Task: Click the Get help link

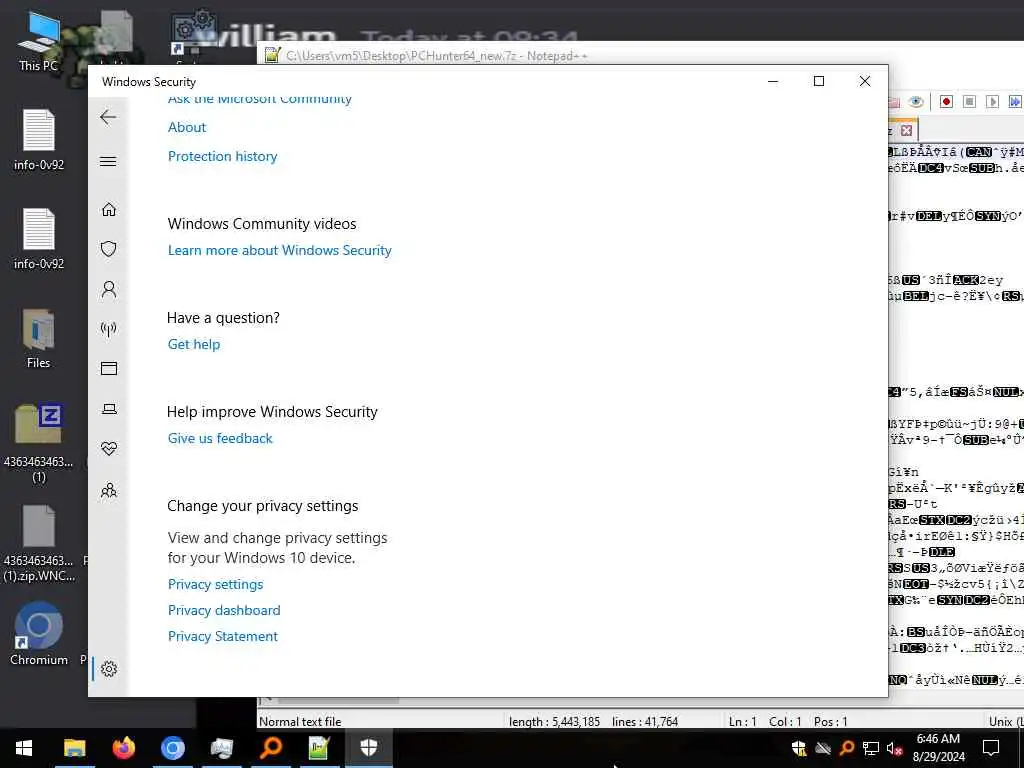Action: pyautogui.click(x=194, y=344)
